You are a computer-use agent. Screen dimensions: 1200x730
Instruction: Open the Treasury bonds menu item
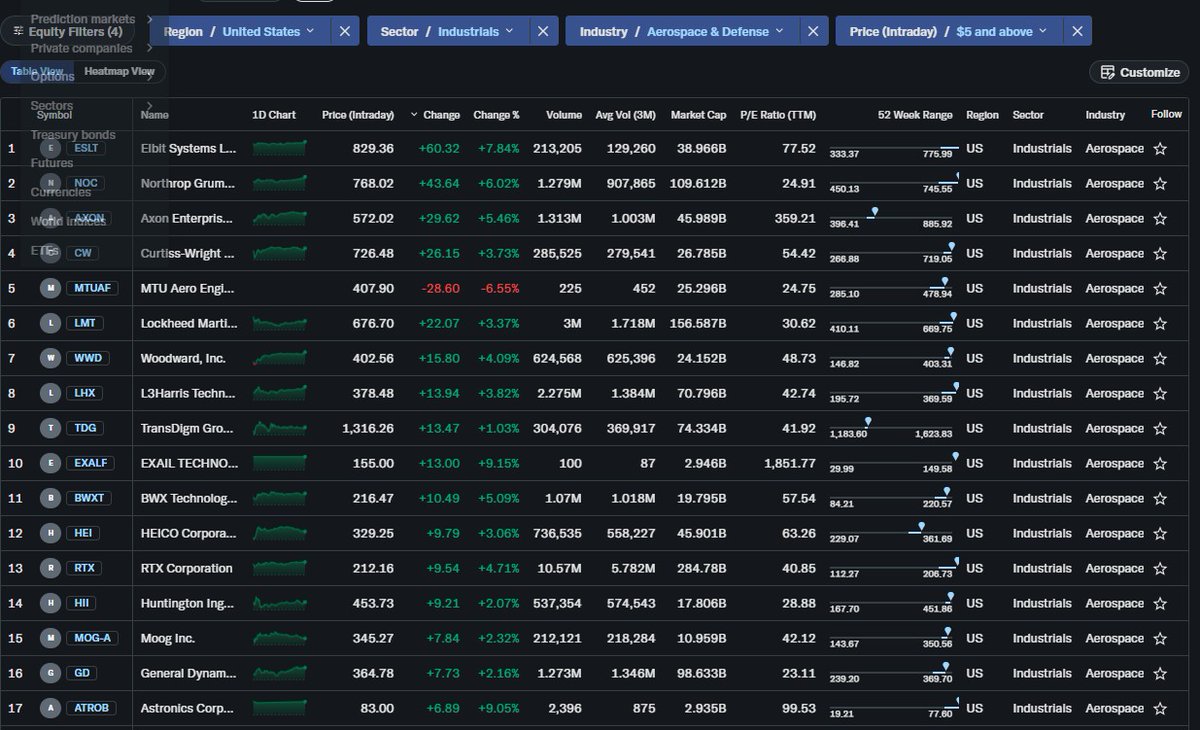pyautogui.click(x=73, y=134)
